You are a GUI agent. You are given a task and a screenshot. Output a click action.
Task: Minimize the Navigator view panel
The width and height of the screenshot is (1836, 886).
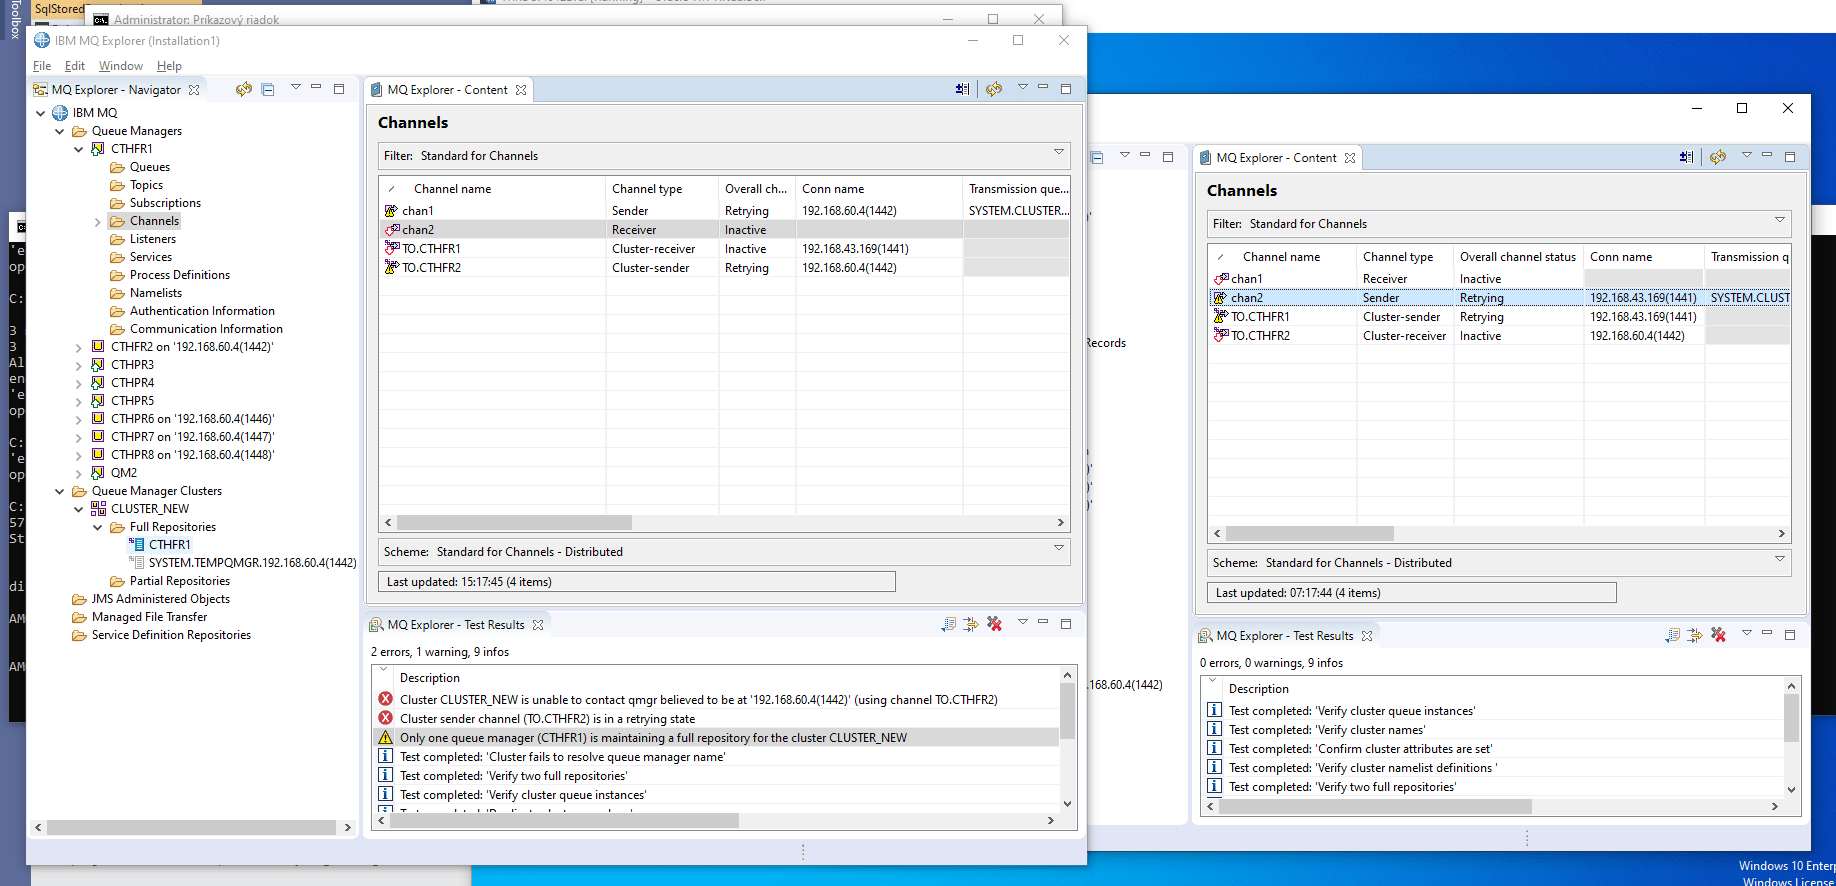tap(316, 88)
